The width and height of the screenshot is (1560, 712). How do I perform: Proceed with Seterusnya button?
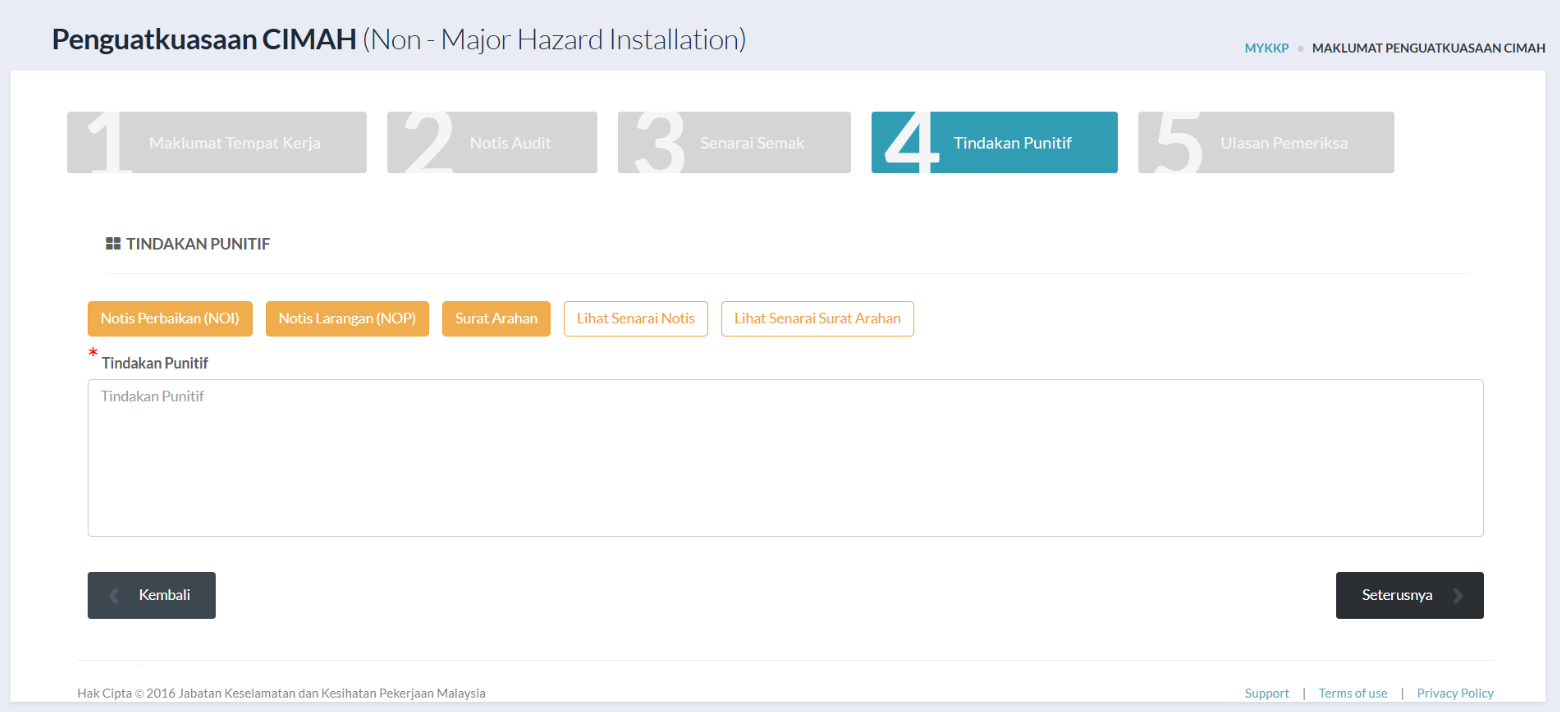coord(1410,595)
